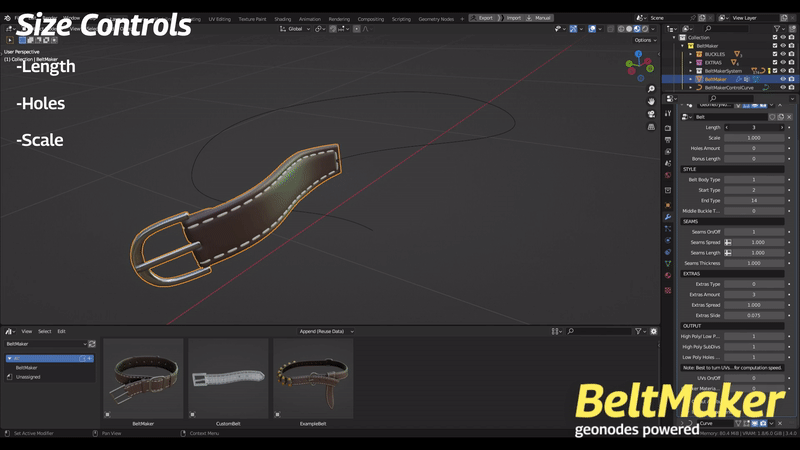Open the Tool properties tab icon
800x450 pixels.
(668, 113)
